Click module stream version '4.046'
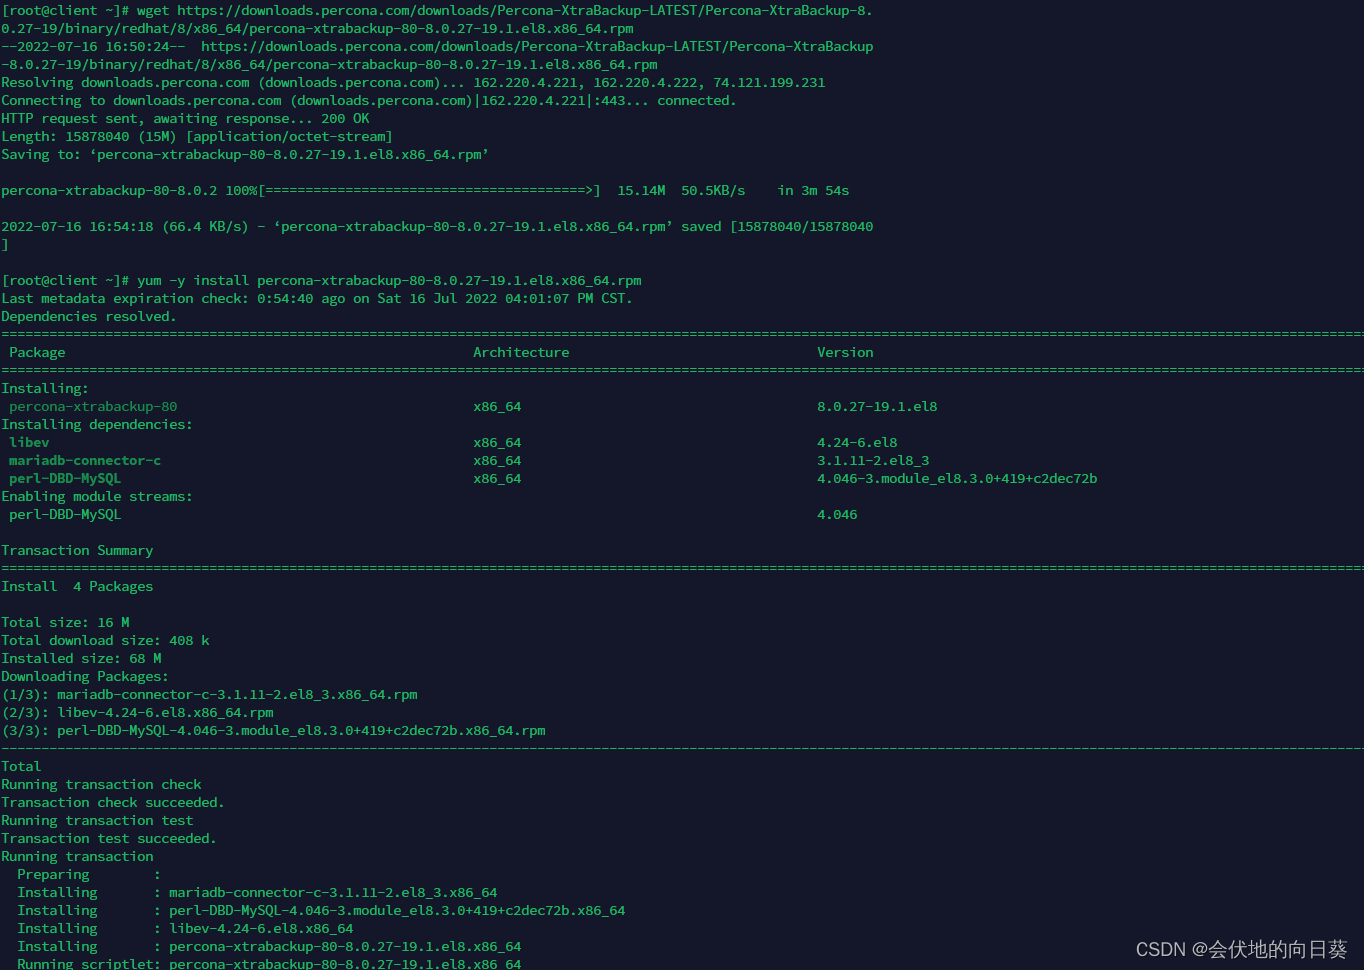1364x970 pixels. [837, 515]
